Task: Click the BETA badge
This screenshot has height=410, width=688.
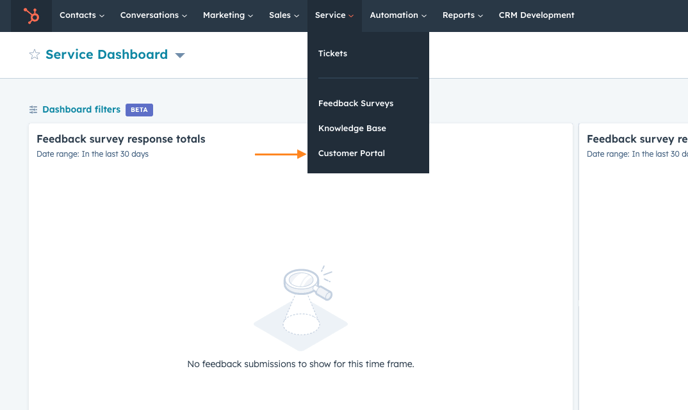Action: coord(139,110)
